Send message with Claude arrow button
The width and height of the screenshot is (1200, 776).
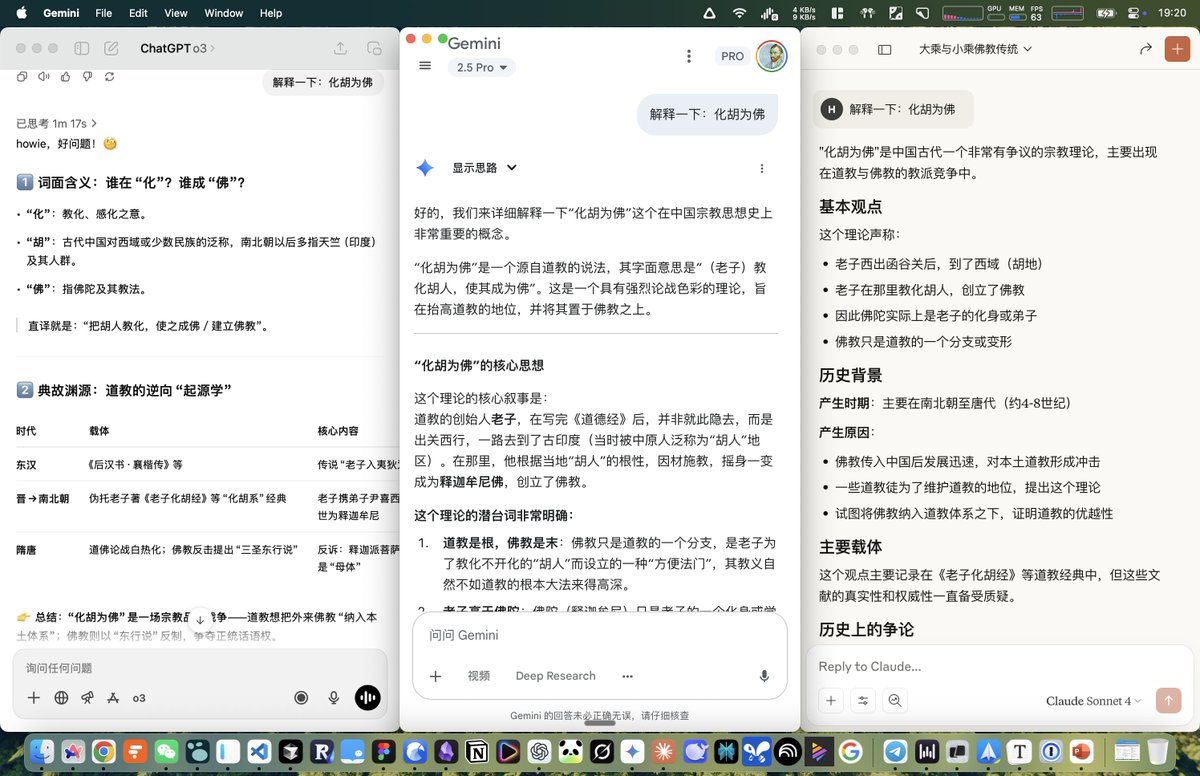[x=1168, y=701]
